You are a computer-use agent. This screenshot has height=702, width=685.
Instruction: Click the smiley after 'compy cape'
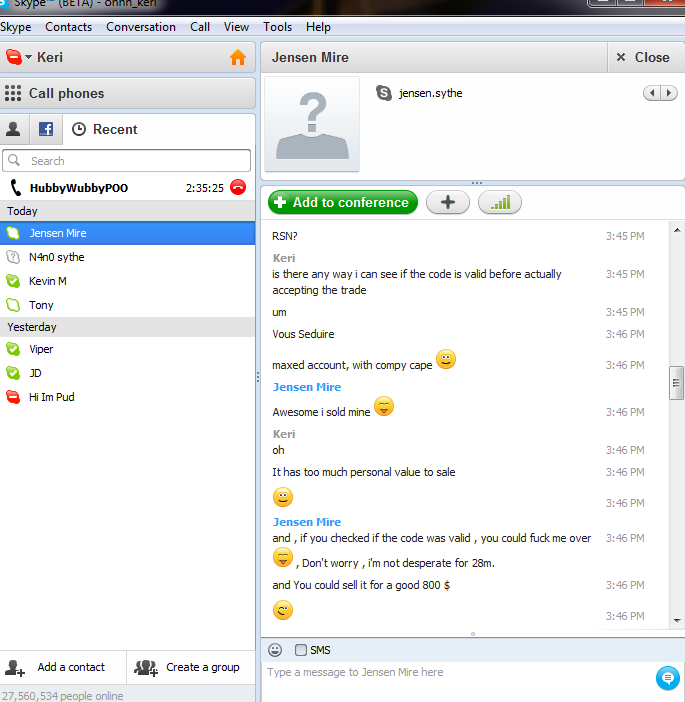[x=446, y=359]
